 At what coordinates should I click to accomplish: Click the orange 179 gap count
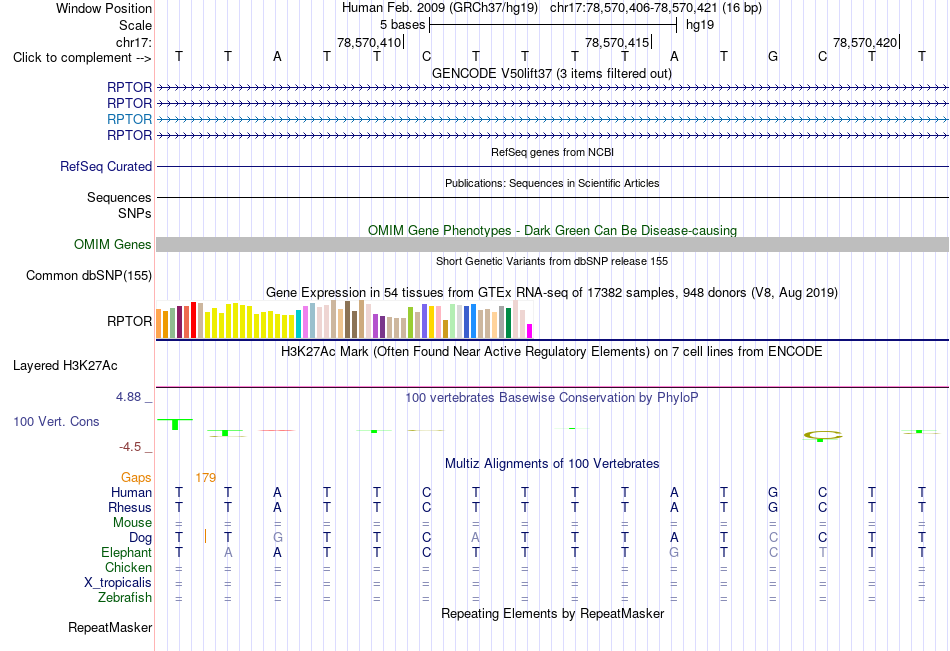pyautogui.click(x=205, y=478)
